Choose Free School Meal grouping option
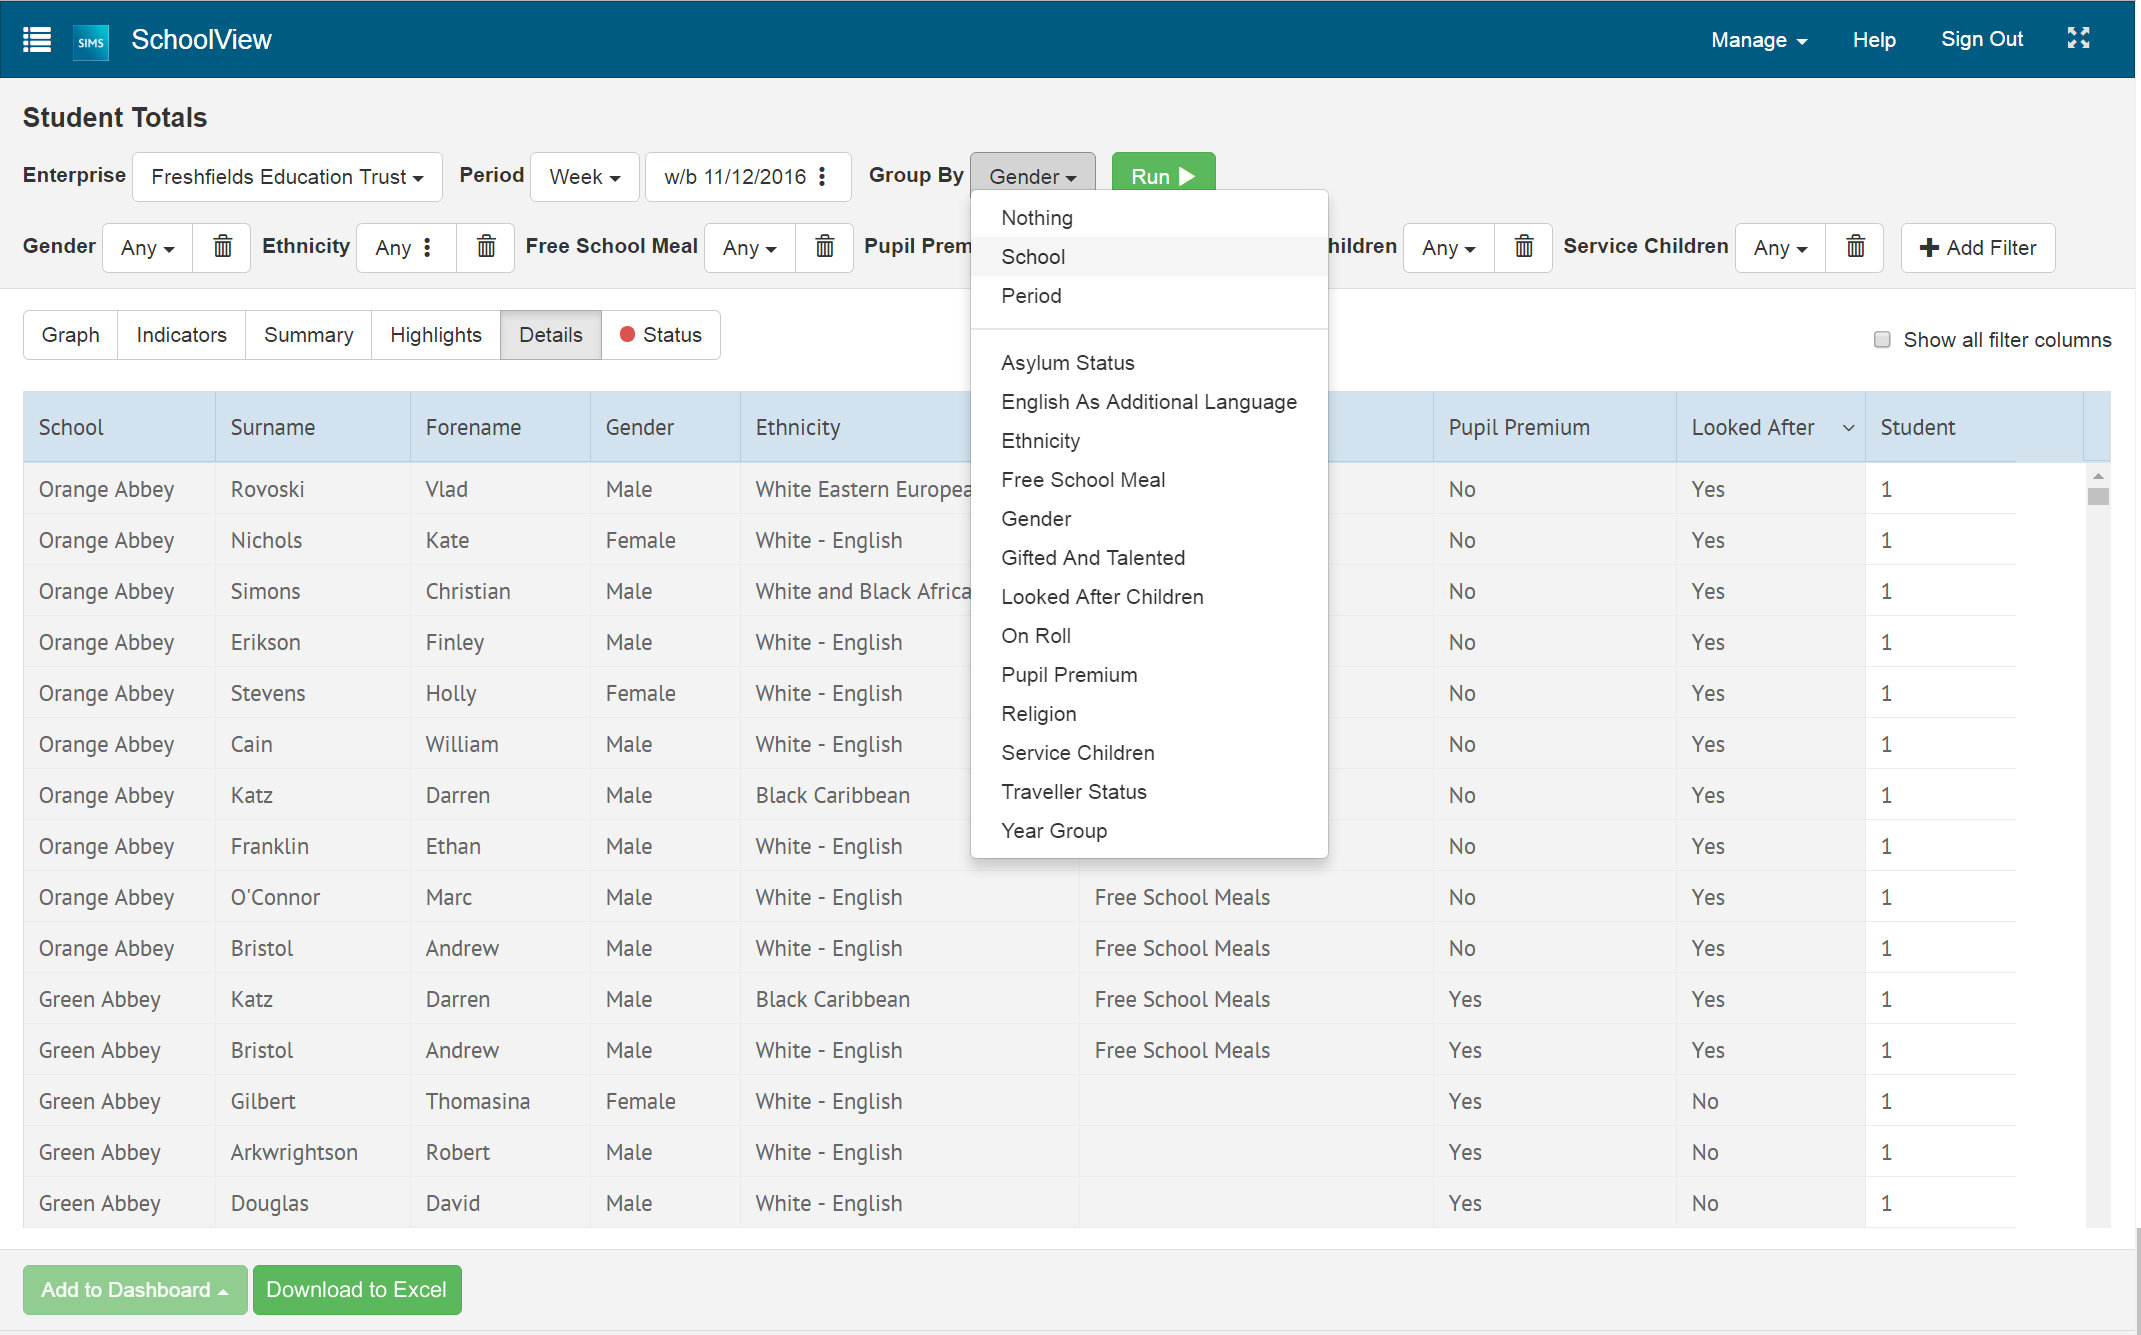Image resolution: width=2141 pixels, height=1335 pixels. 1149,480
